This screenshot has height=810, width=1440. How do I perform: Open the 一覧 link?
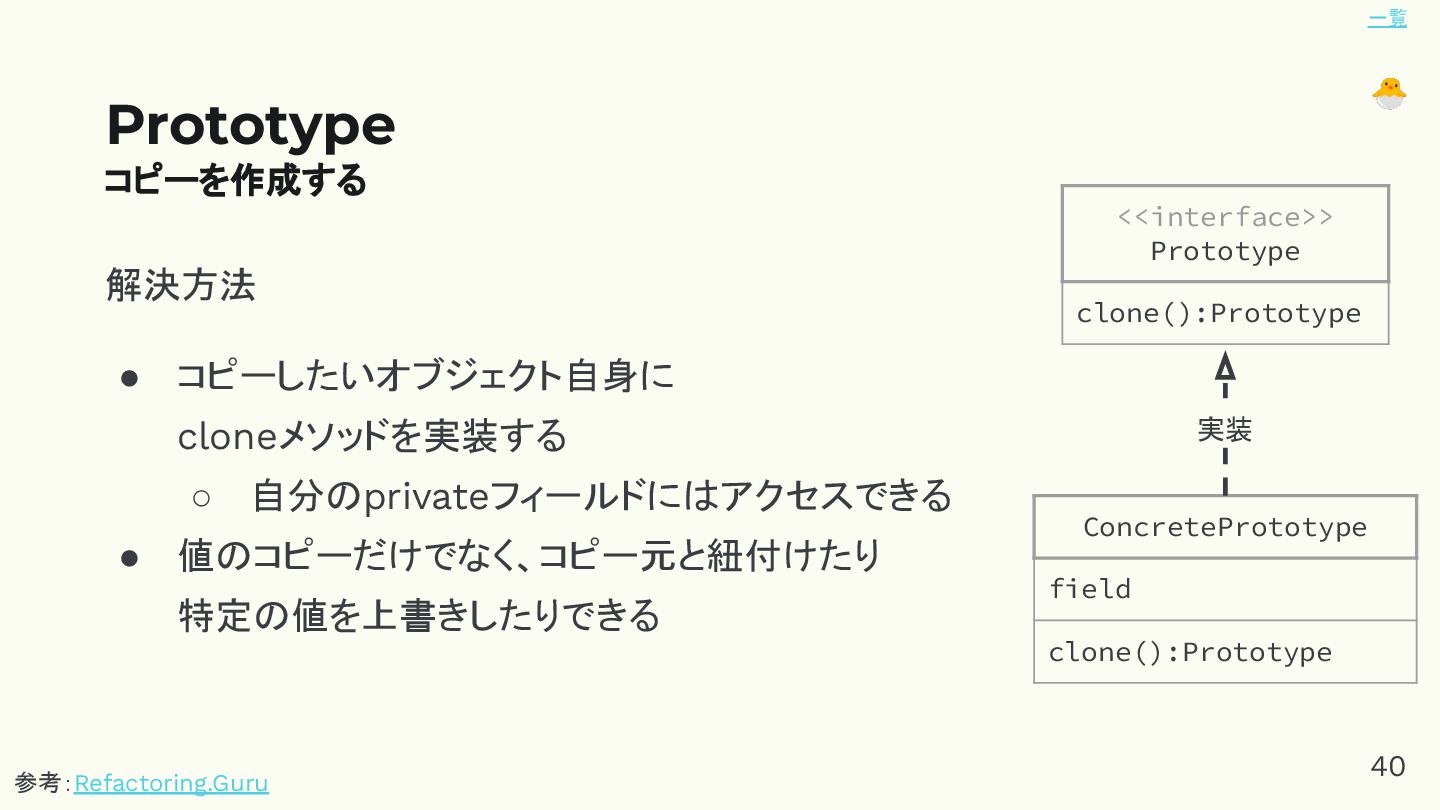tap(1387, 19)
